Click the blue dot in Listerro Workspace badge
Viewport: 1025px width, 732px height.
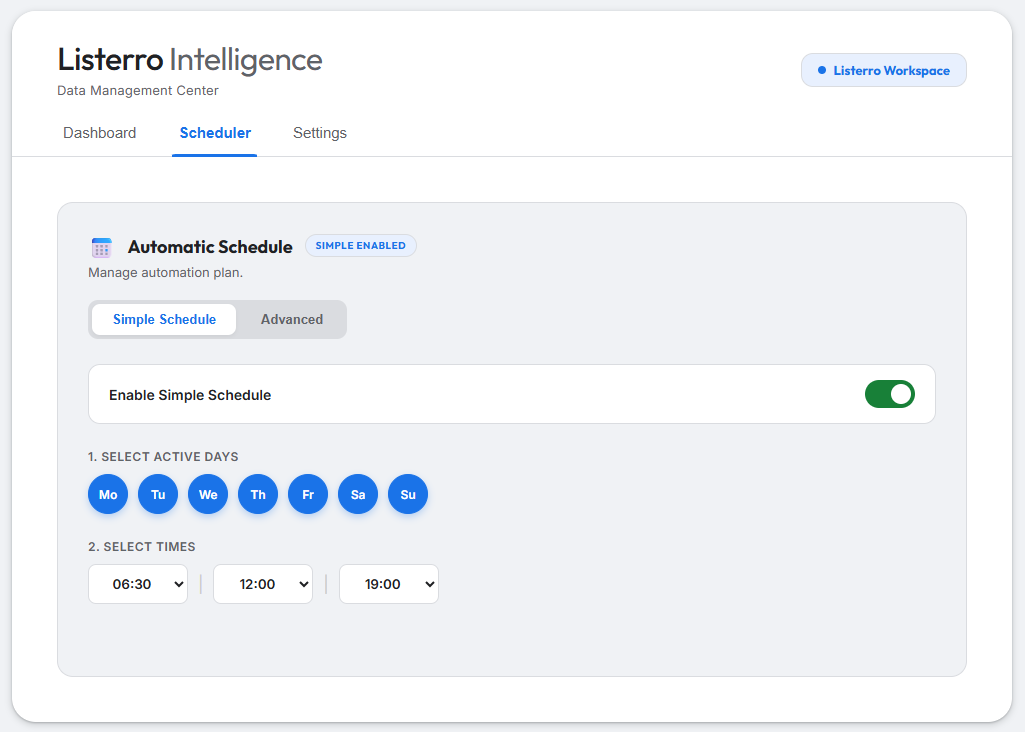click(x=822, y=70)
